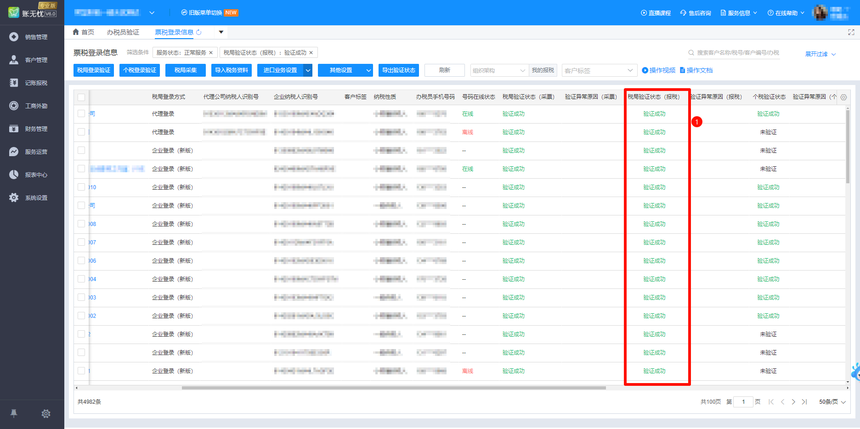Expand filters with 展开过滤
The width and height of the screenshot is (860, 429).
point(820,54)
